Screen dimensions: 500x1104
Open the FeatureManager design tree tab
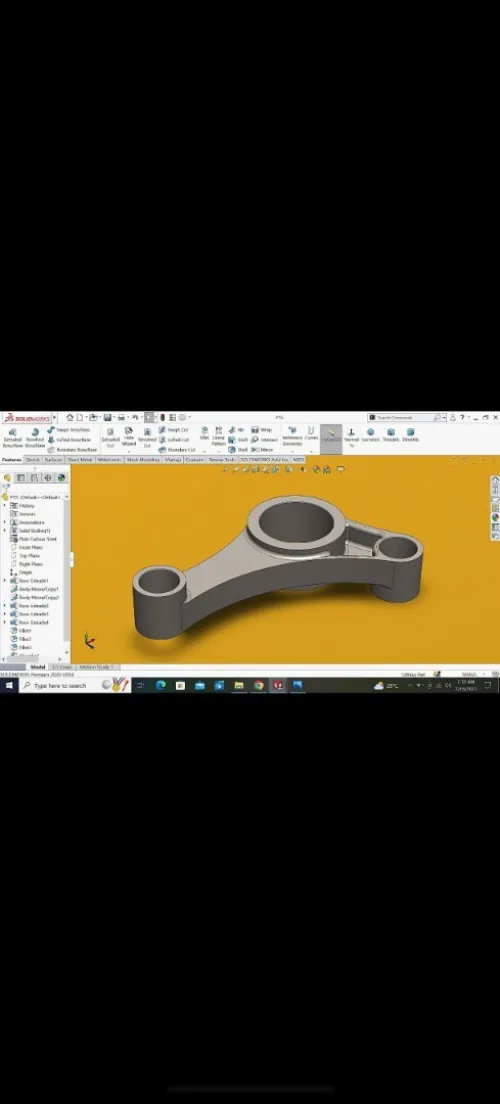tap(7, 477)
